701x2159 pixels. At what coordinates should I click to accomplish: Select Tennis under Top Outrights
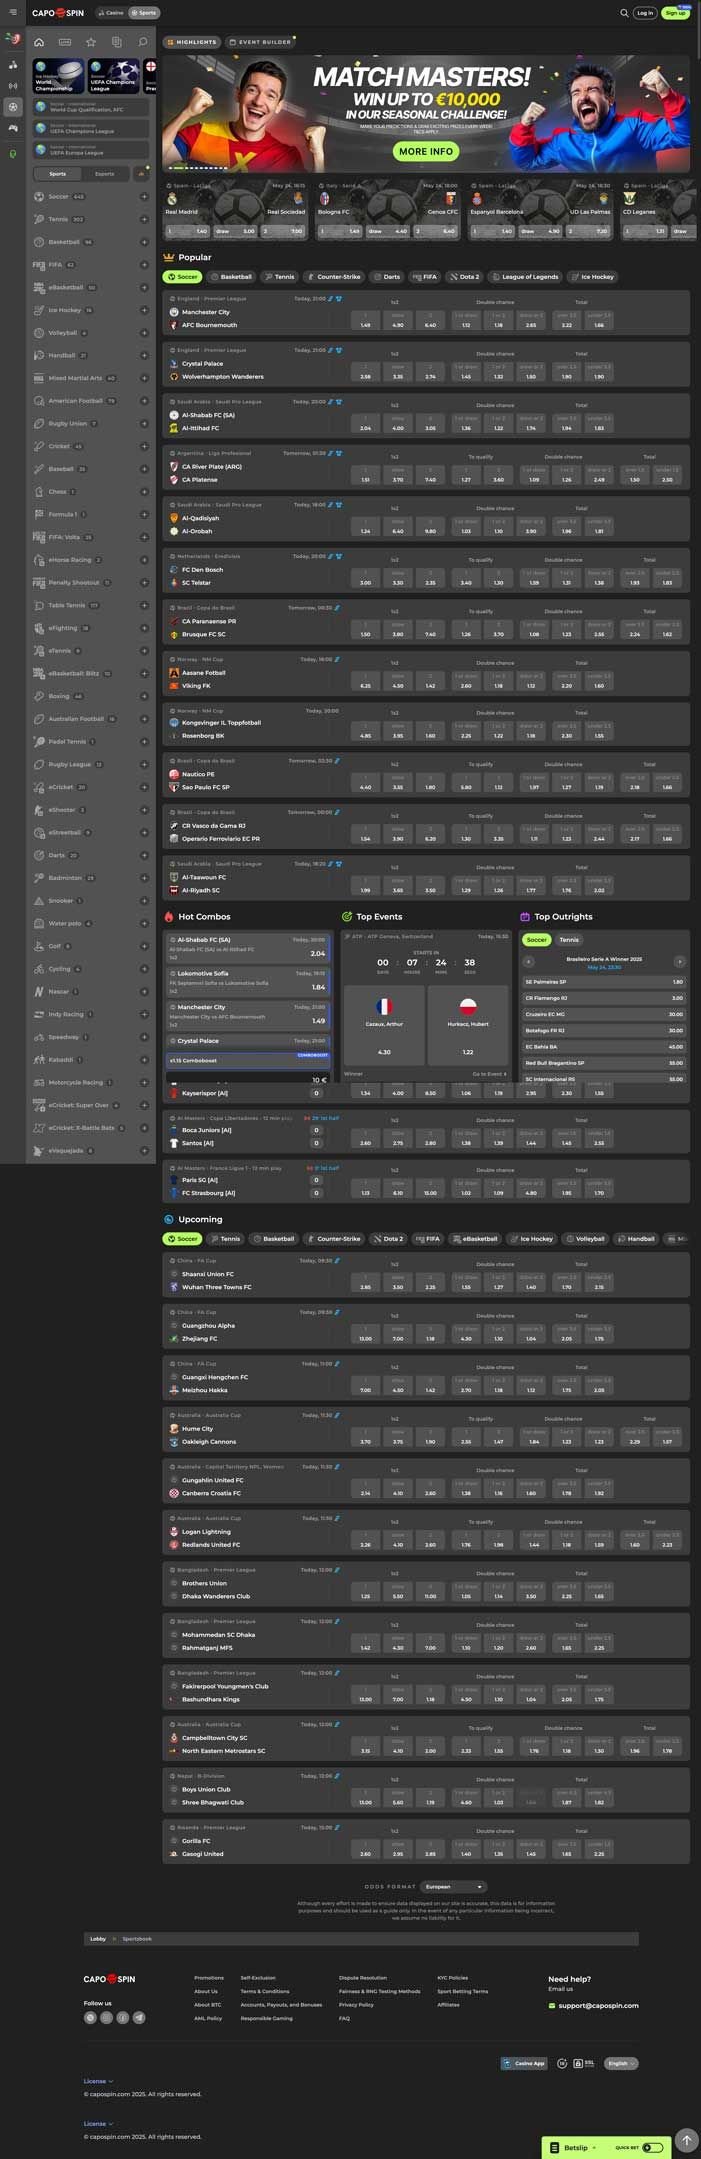click(569, 939)
